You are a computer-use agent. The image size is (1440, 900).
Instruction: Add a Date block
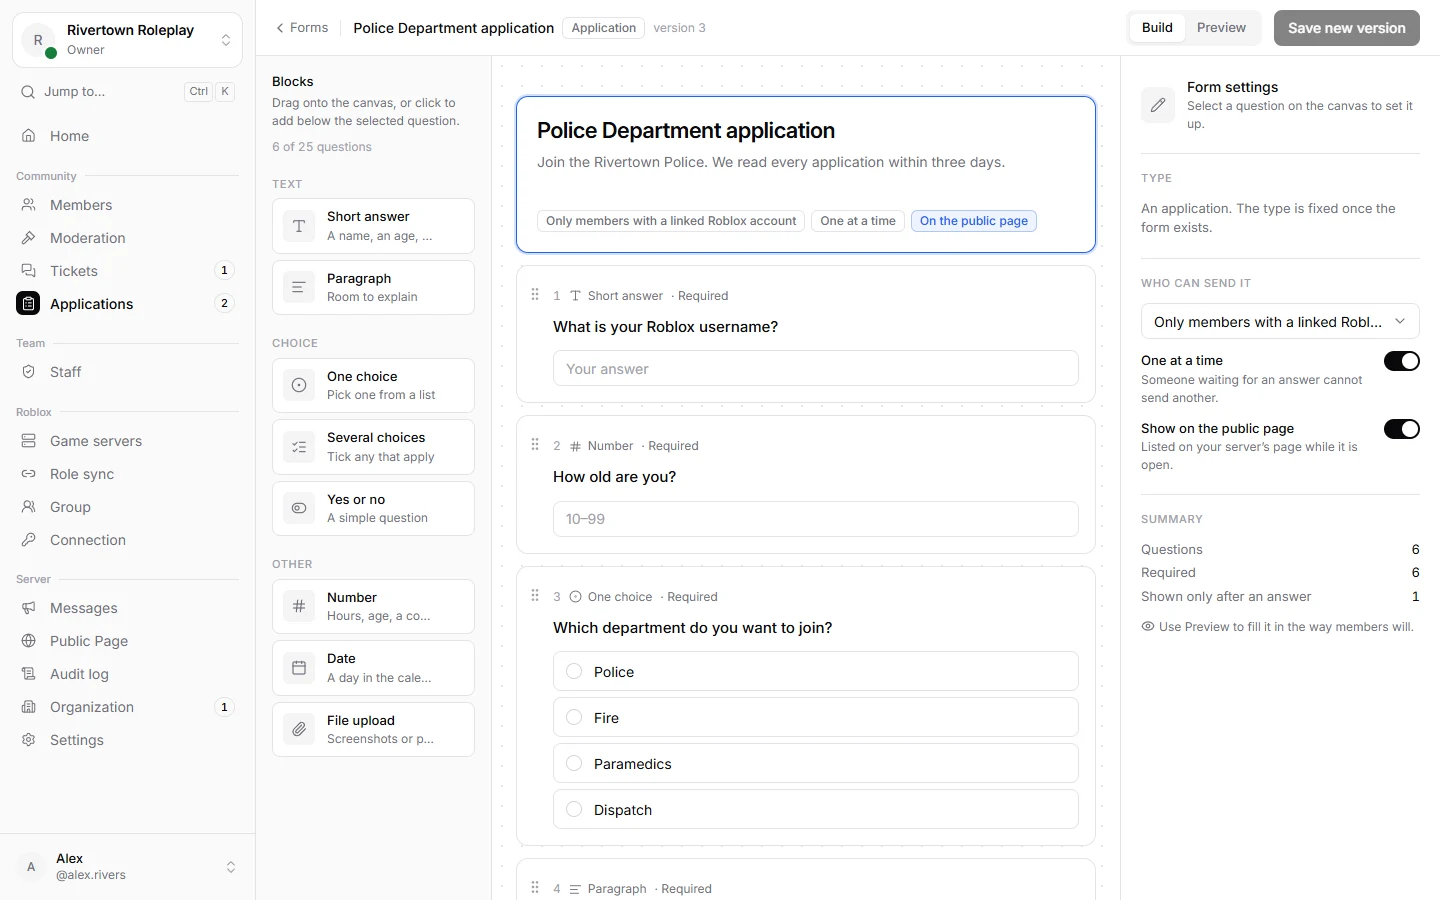tap(373, 668)
